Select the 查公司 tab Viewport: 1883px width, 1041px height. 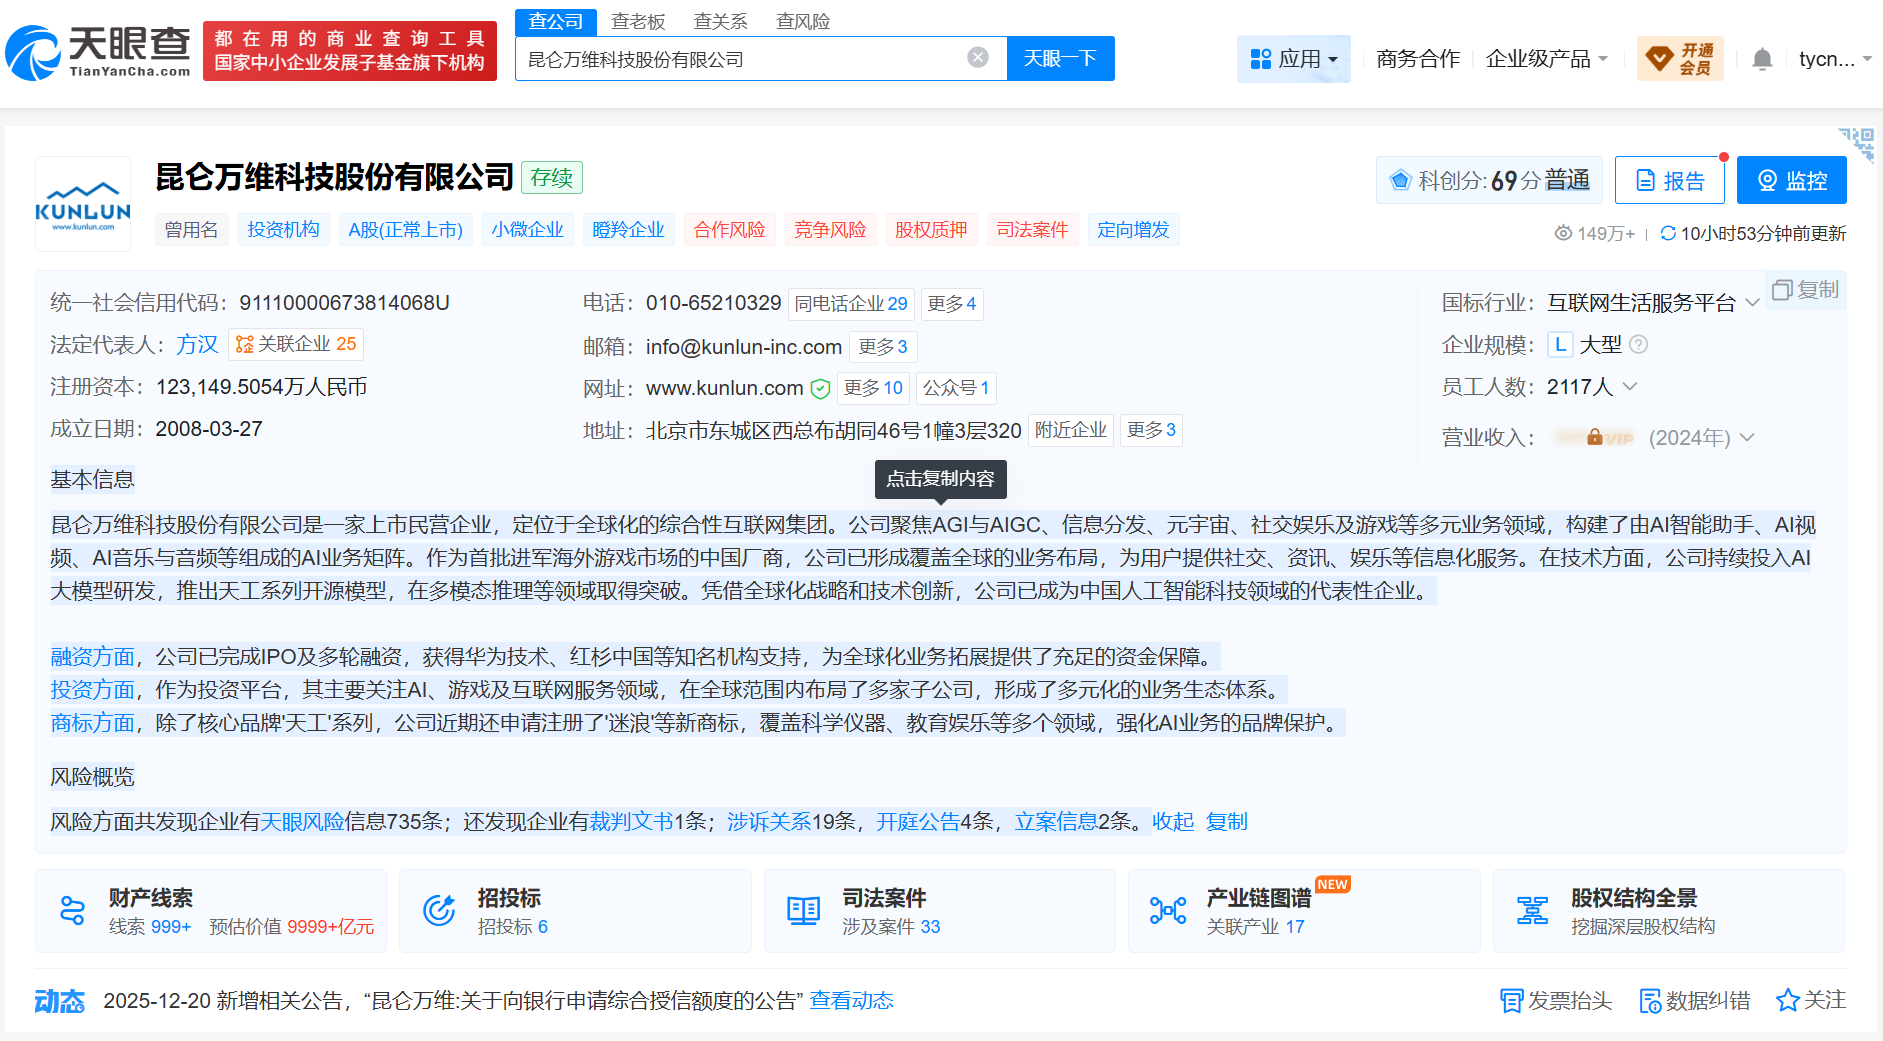556,22
